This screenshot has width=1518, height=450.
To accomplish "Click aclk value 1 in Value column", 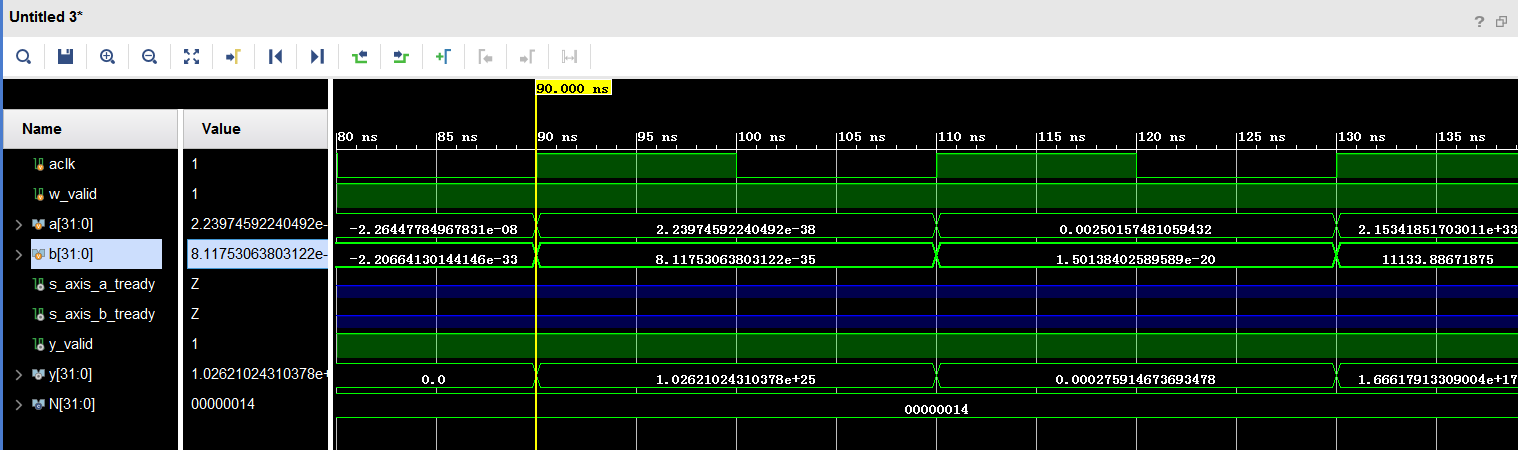I will 195,164.
